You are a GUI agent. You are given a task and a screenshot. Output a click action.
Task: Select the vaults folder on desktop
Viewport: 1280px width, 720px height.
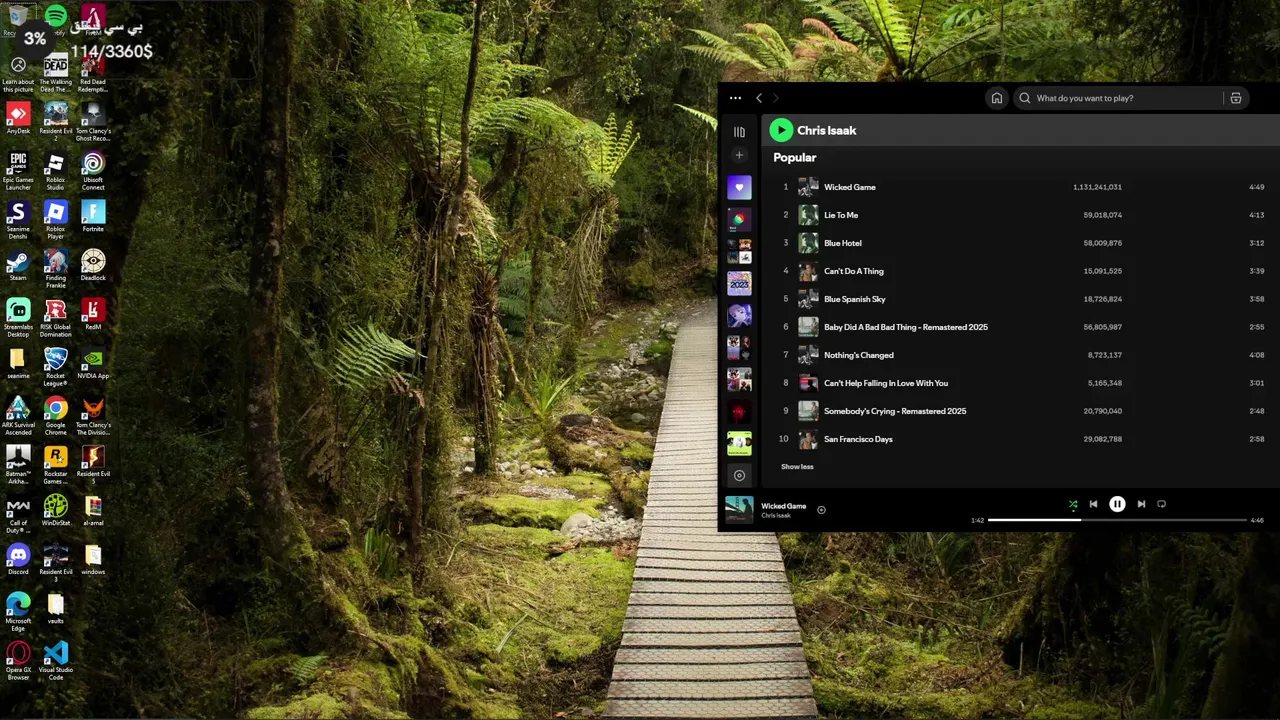coord(56,608)
